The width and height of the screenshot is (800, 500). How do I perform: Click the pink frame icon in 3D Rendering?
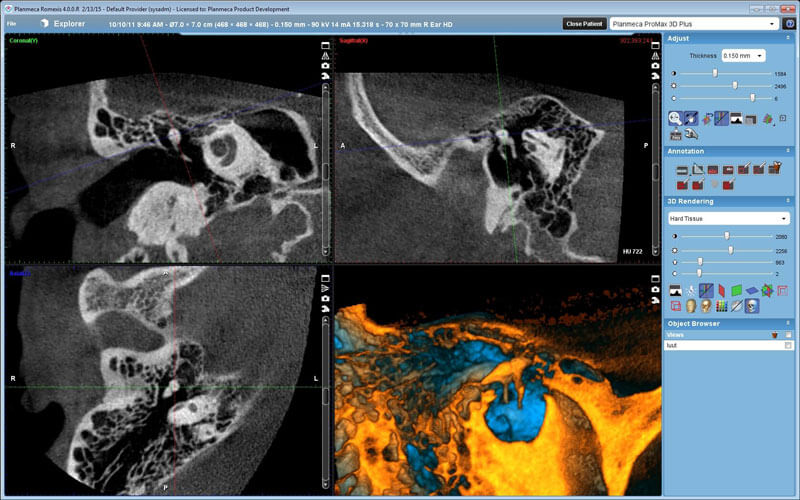coord(783,291)
